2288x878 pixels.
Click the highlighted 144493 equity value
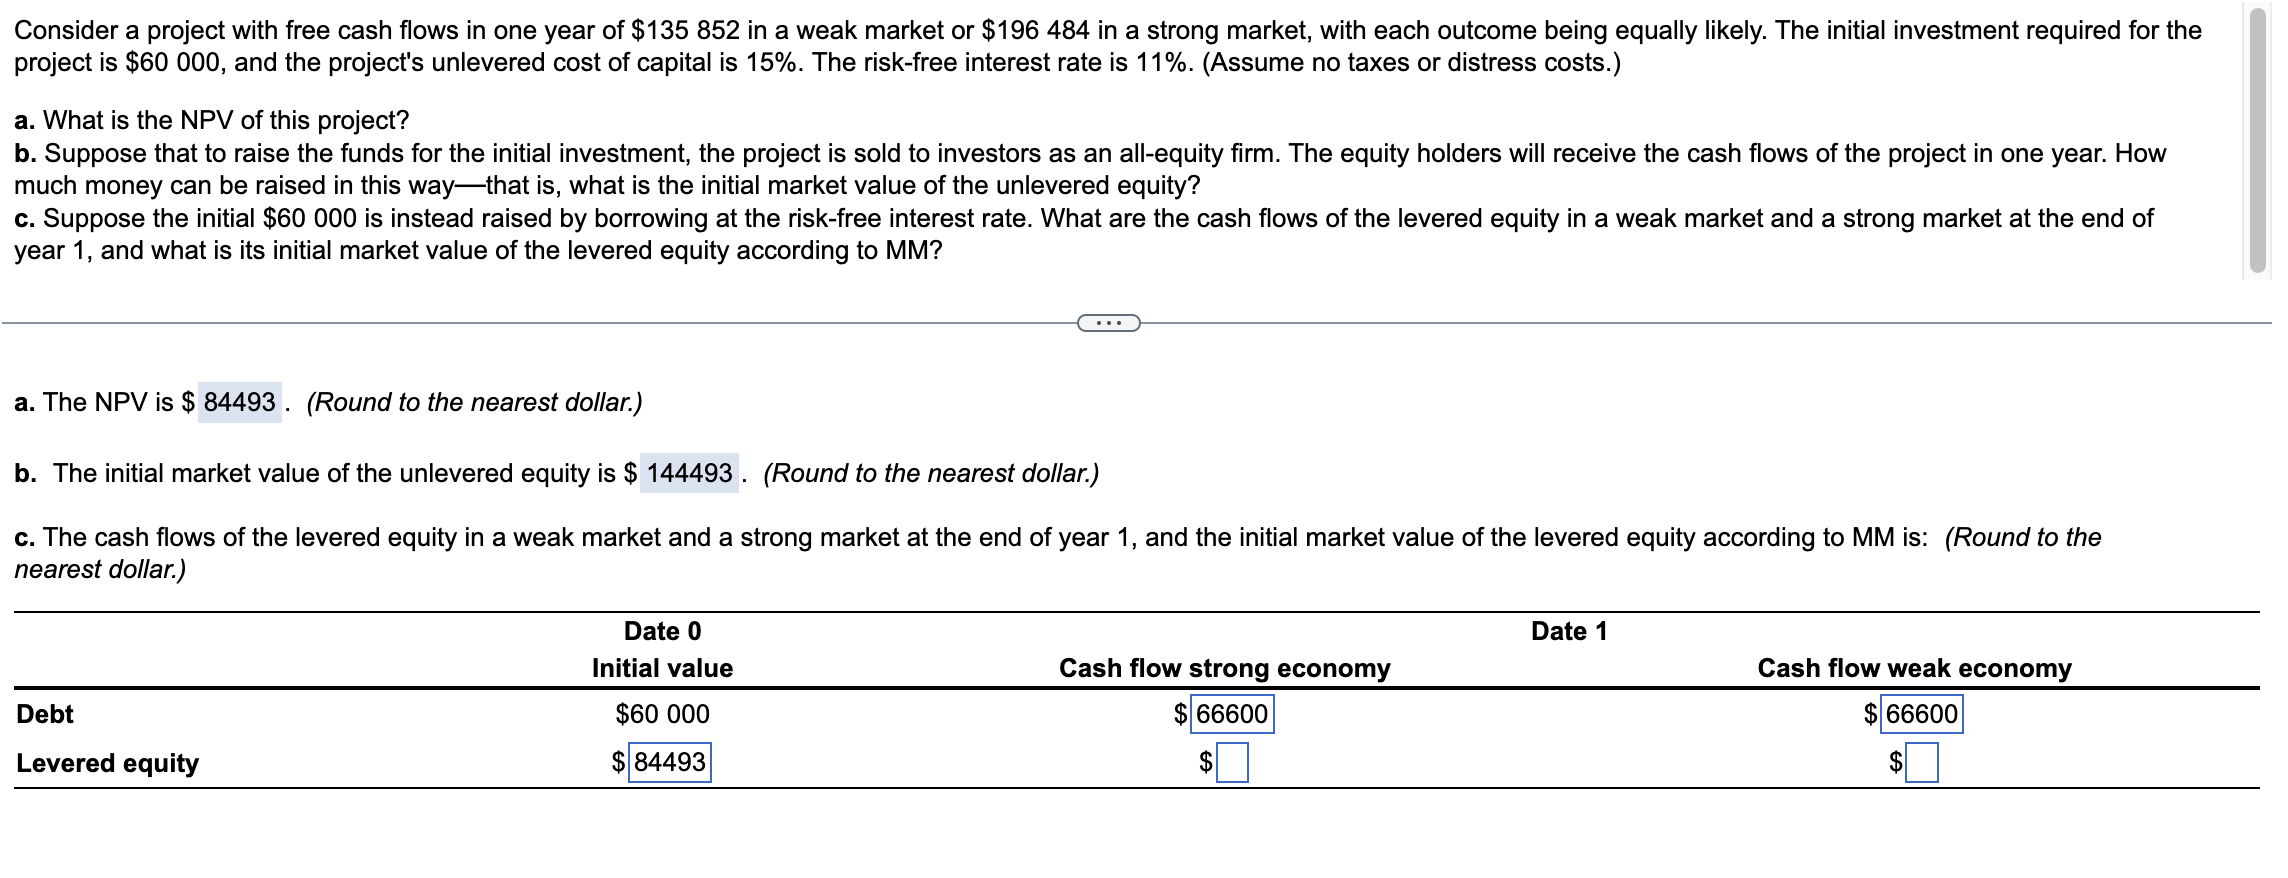click(x=692, y=472)
